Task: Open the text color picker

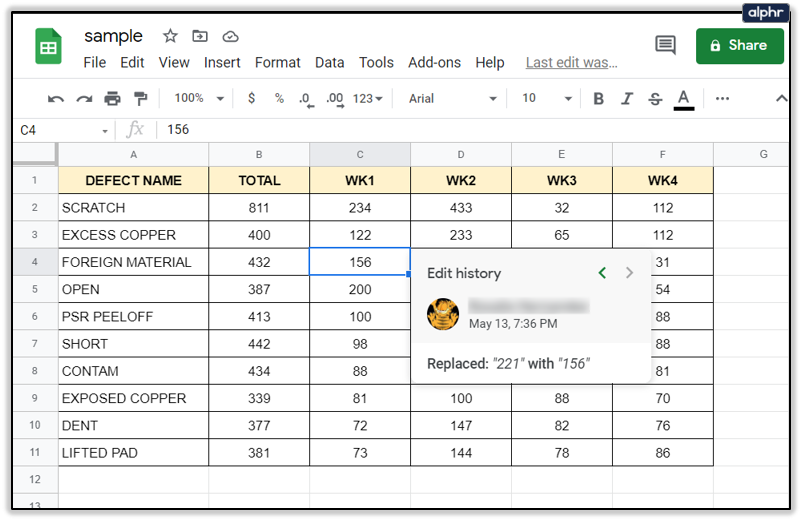Action: pyautogui.click(x=684, y=99)
